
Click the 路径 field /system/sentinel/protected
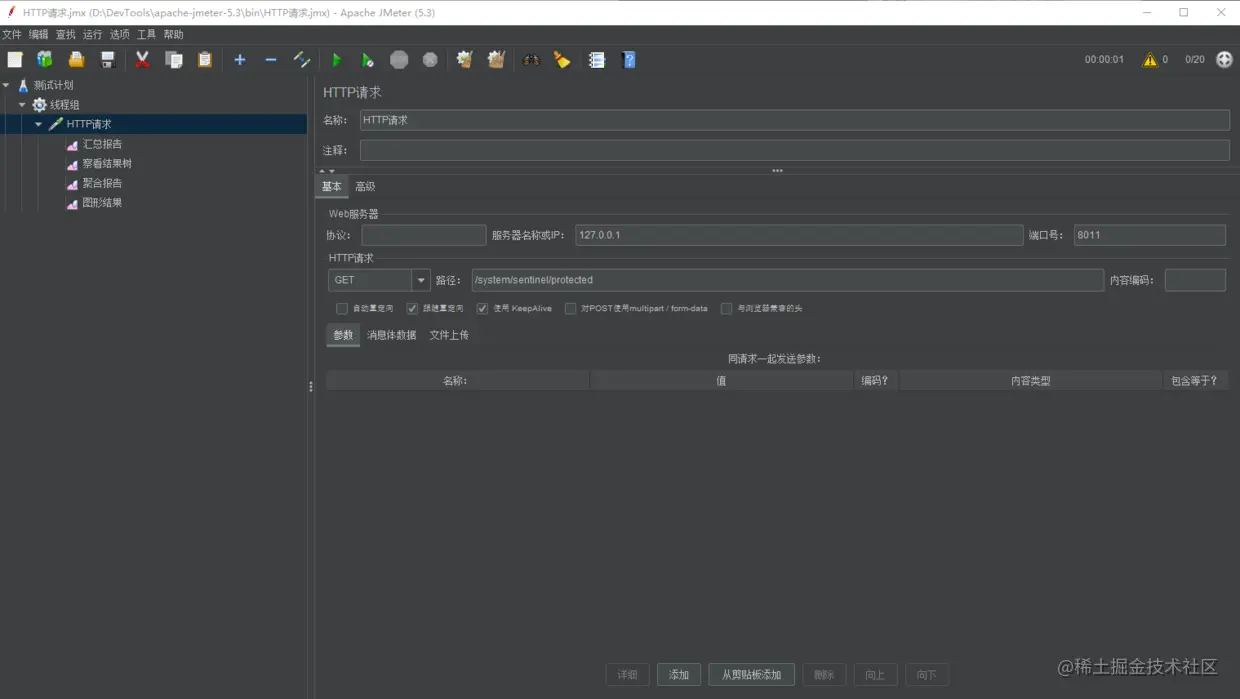pos(788,280)
